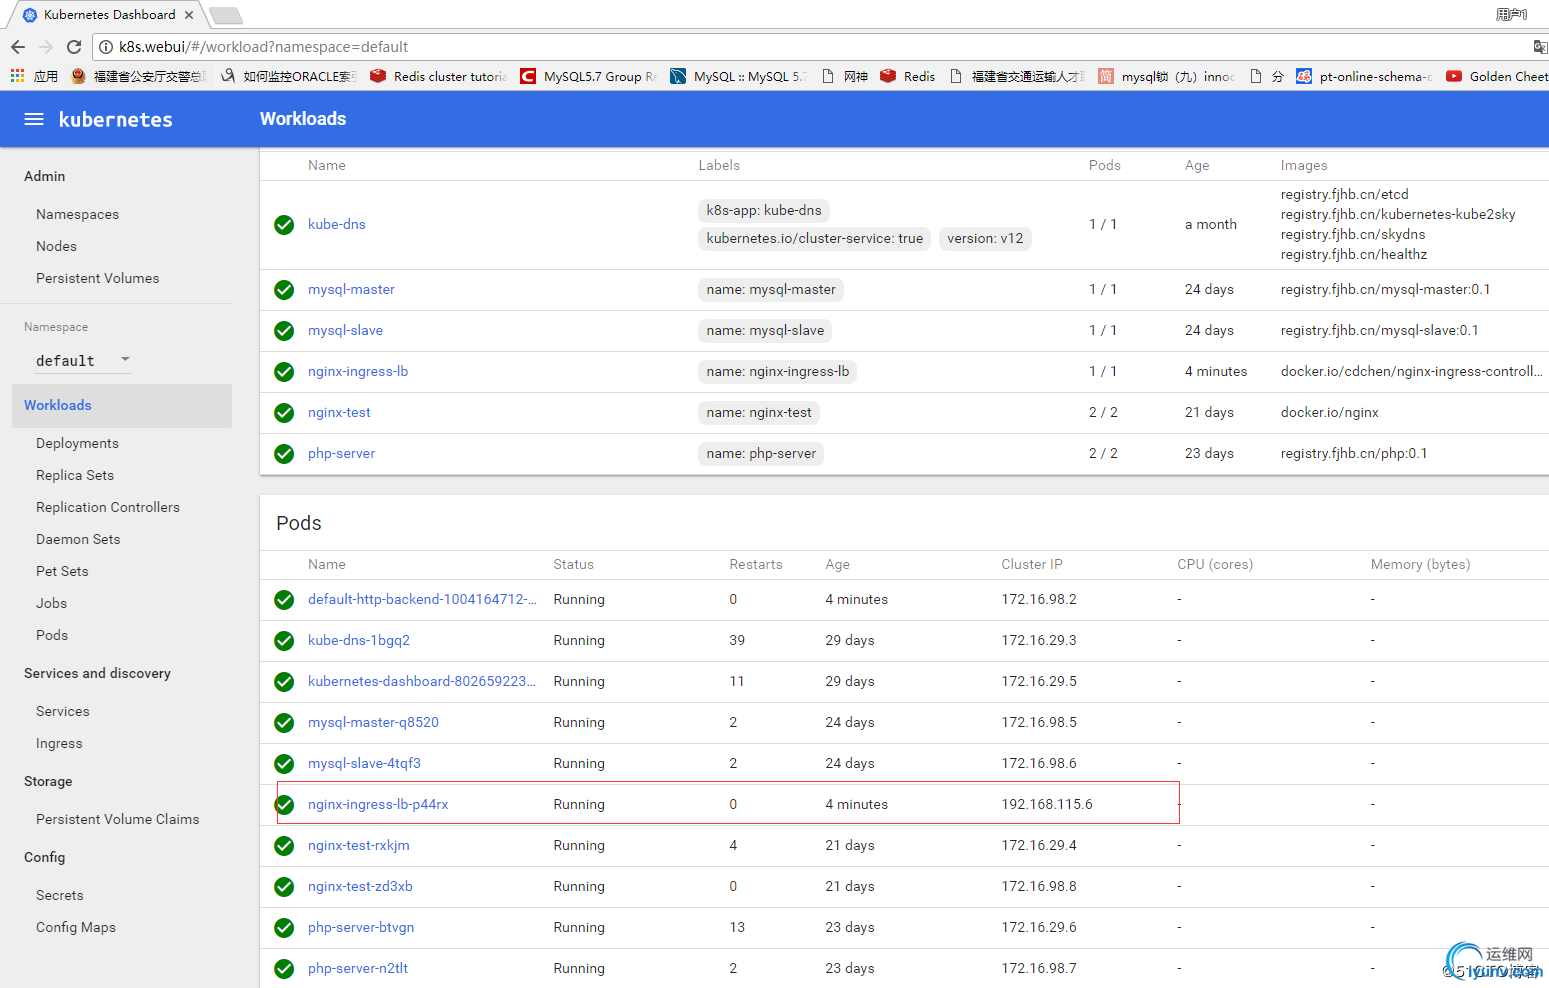Click status checkmark beside nginx-ingress-lb-p44rx pod
This screenshot has height=988, width=1549.
click(284, 805)
